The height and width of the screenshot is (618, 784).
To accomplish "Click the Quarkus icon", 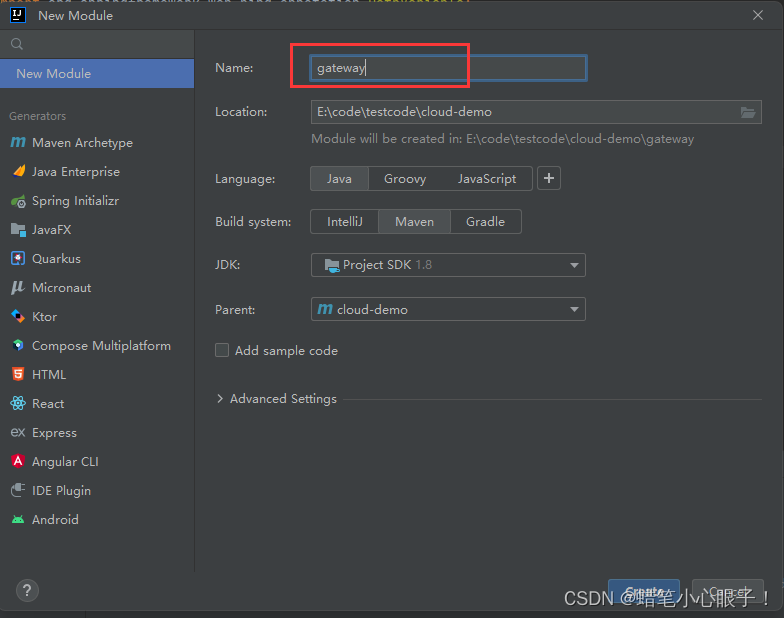I will (x=18, y=258).
